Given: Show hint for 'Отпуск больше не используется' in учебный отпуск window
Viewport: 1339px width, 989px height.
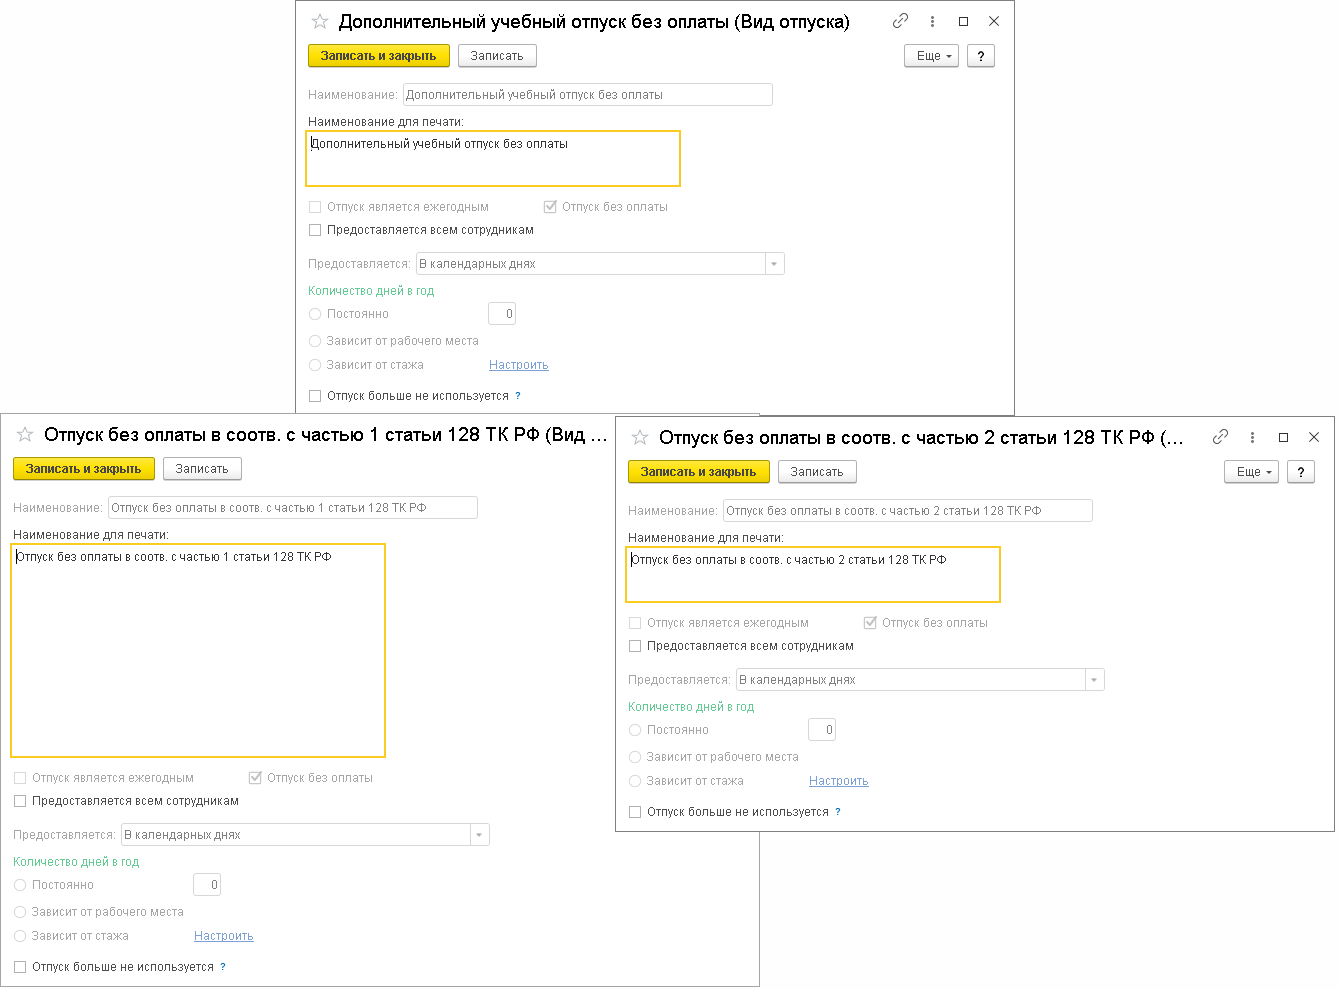Looking at the screenshot, I should pyautogui.click(x=518, y=396).
